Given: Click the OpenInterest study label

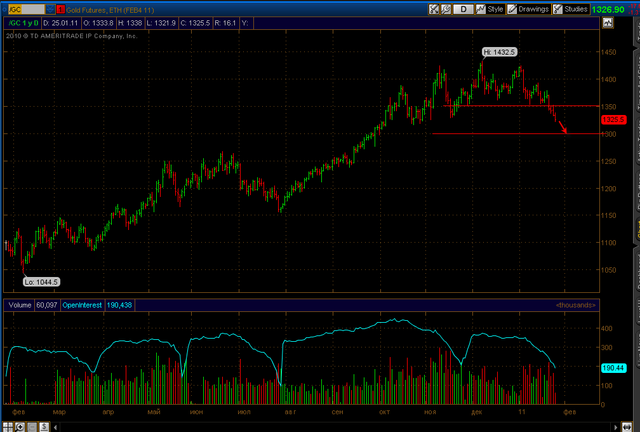Looking at the screenshot, I should 82,305.
